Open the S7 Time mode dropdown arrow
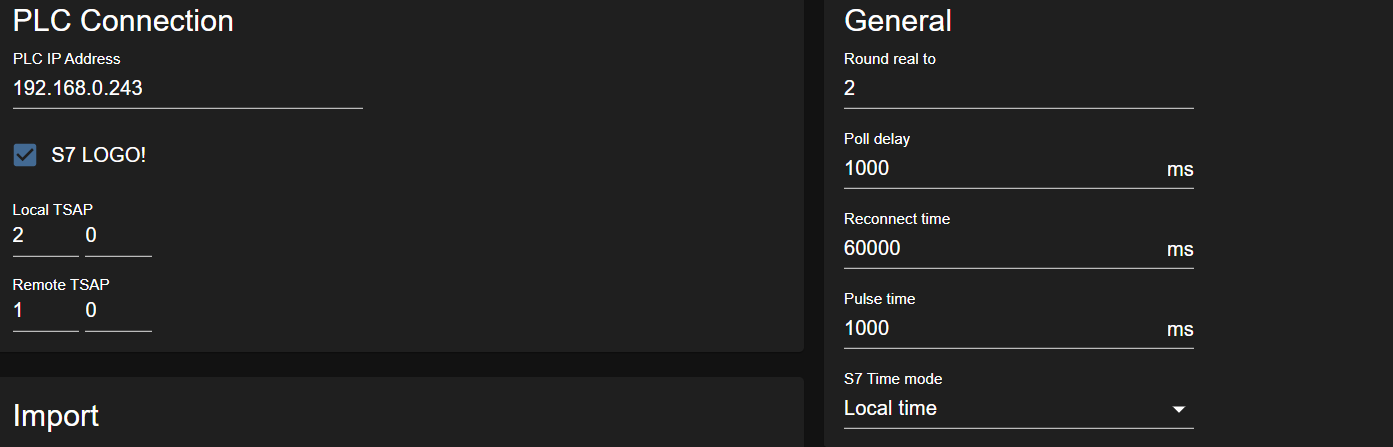 (1179, 409)
